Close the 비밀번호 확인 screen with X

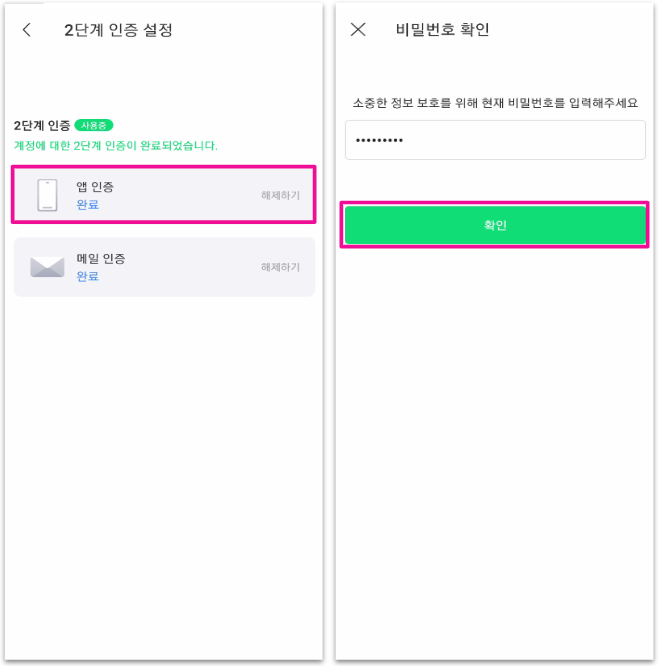click(x=358, y=30)
